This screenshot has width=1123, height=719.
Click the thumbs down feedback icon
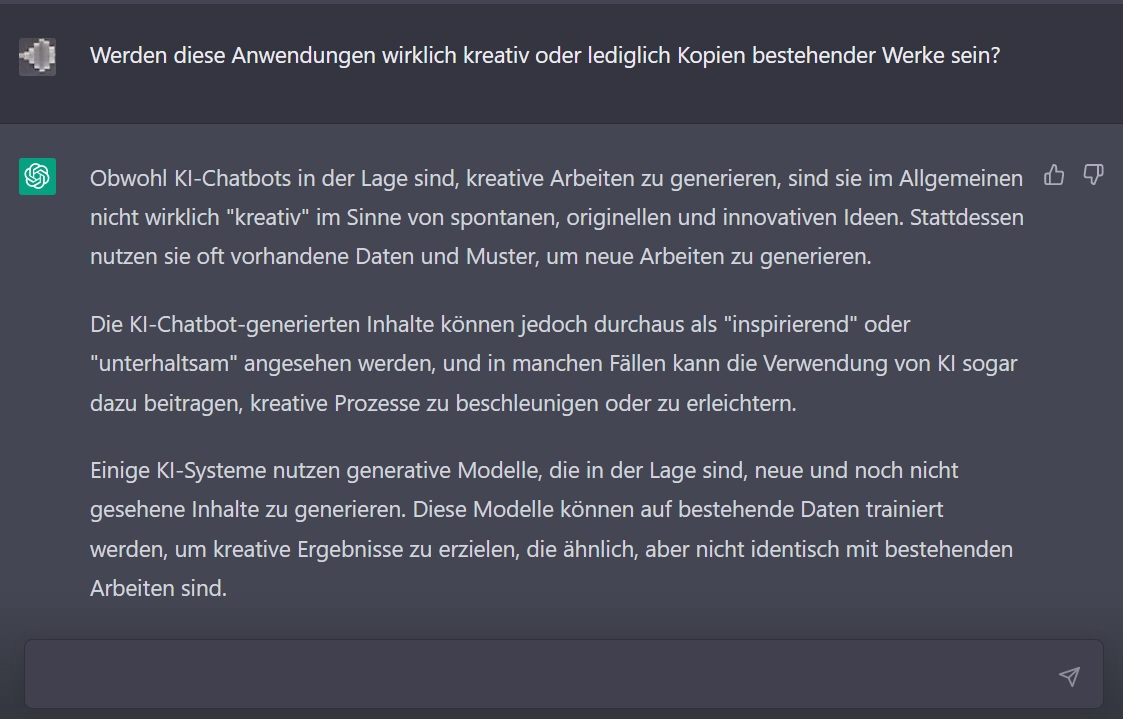[x=1093, y=176]
